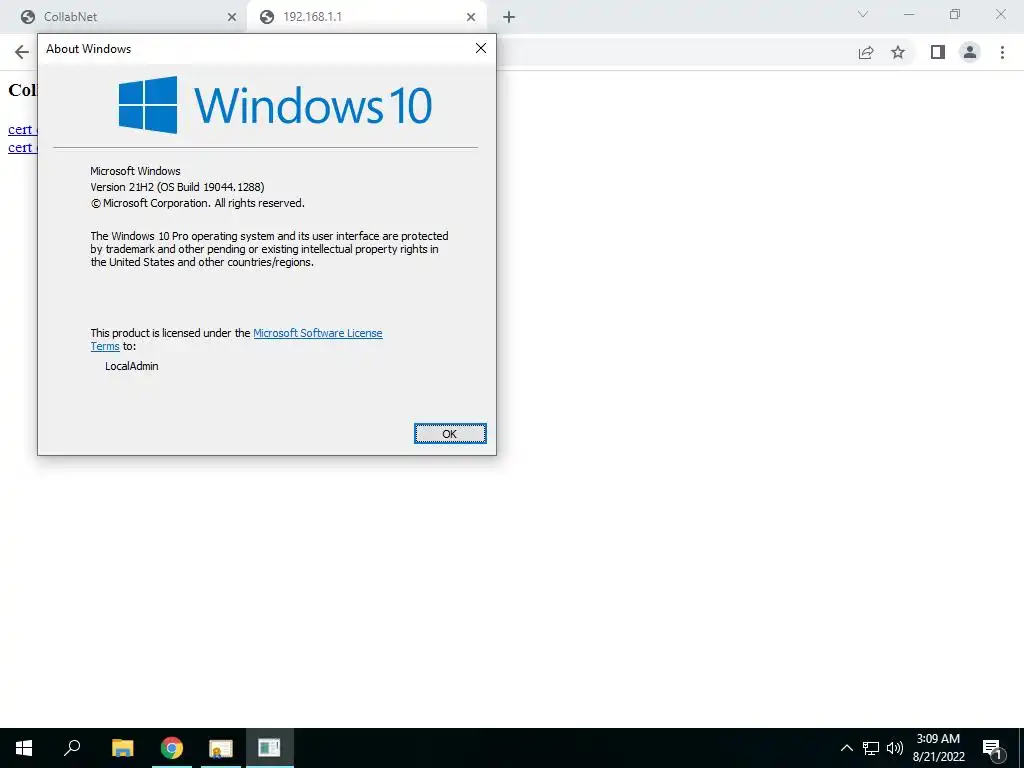1024x768 pixels.
Task: Click Version 21H2 build text
Action: (x=177, y=187)
